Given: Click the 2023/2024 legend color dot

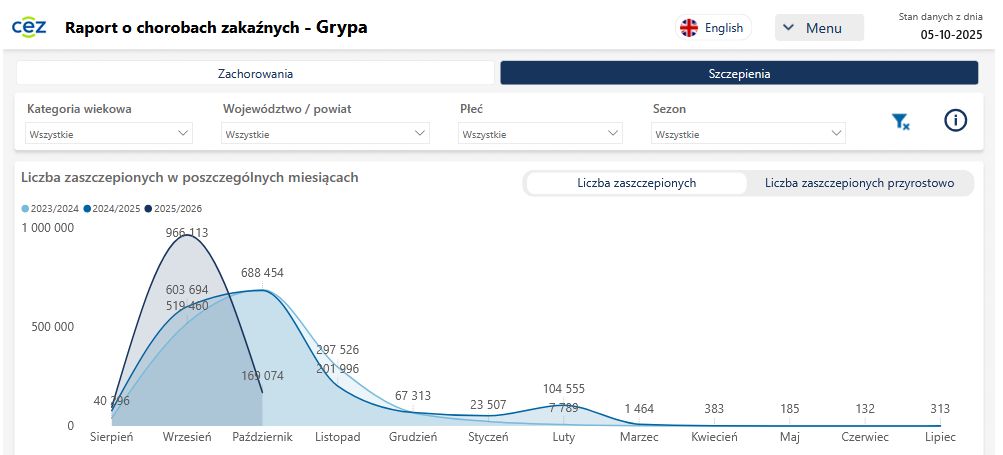Looking at the screenshot, I should click(x=25, y=209).
